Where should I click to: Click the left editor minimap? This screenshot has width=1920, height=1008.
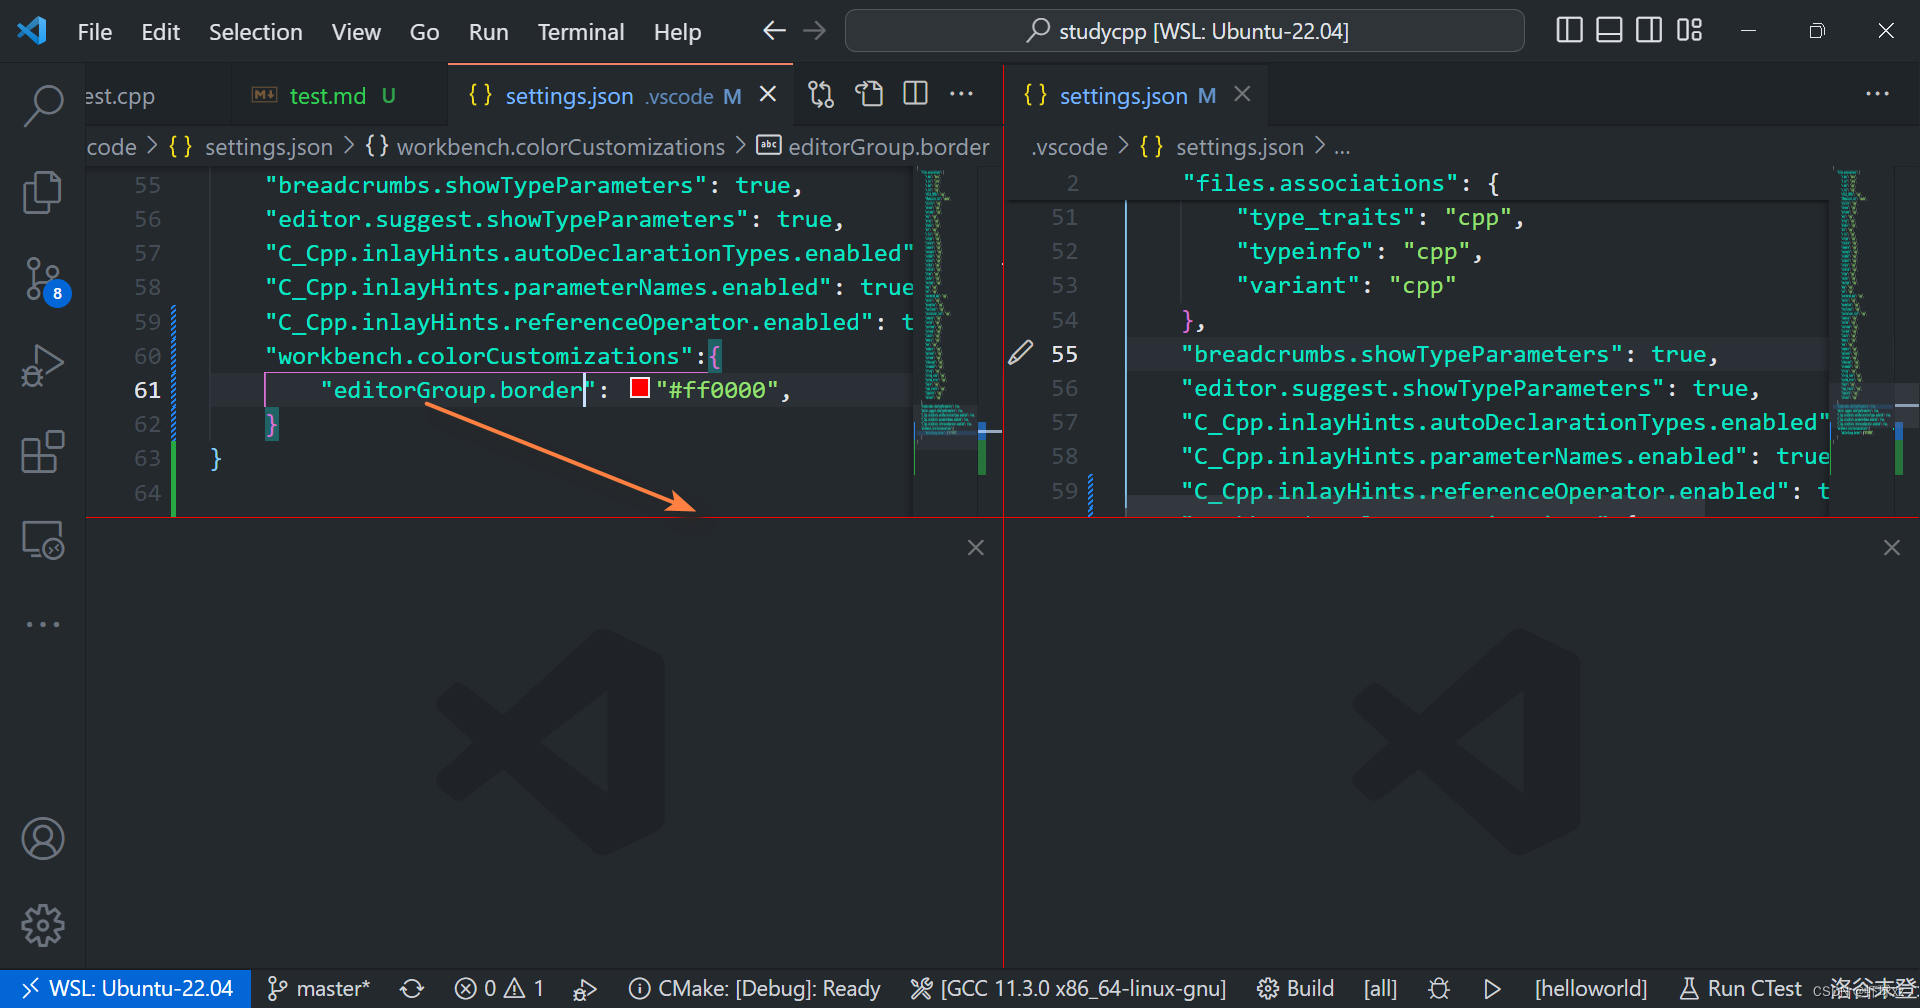pos(945,340)
